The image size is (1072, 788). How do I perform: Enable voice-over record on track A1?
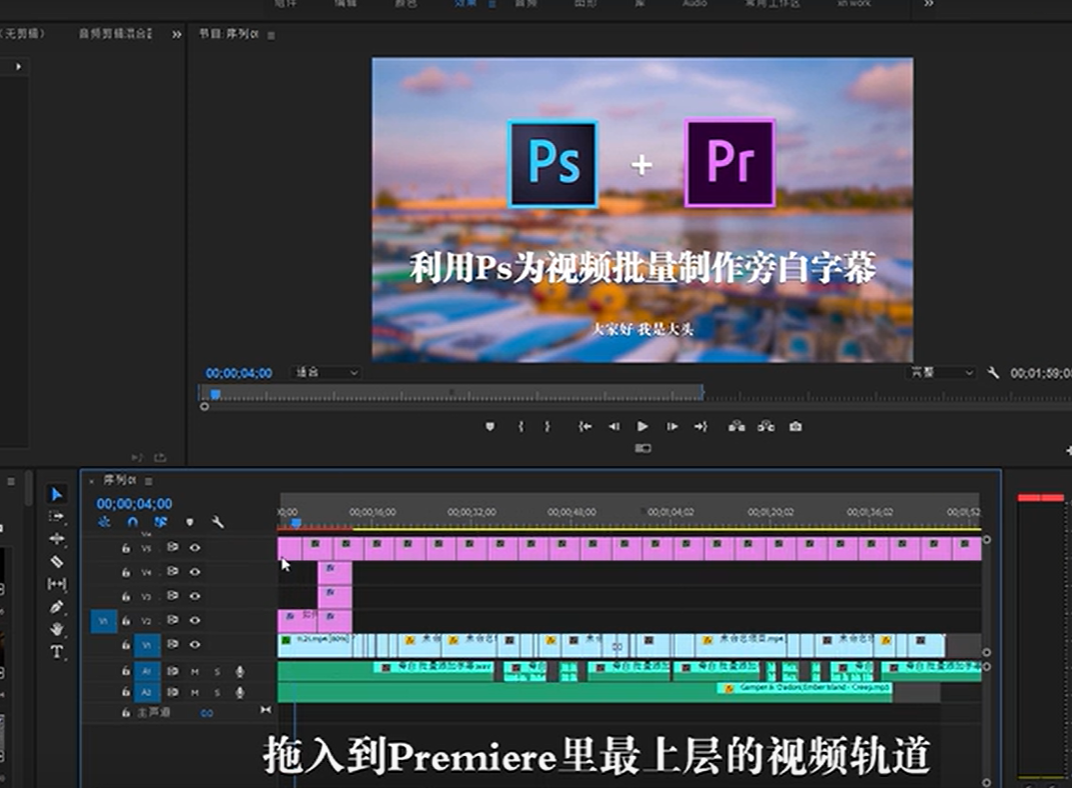pos(240,671)
